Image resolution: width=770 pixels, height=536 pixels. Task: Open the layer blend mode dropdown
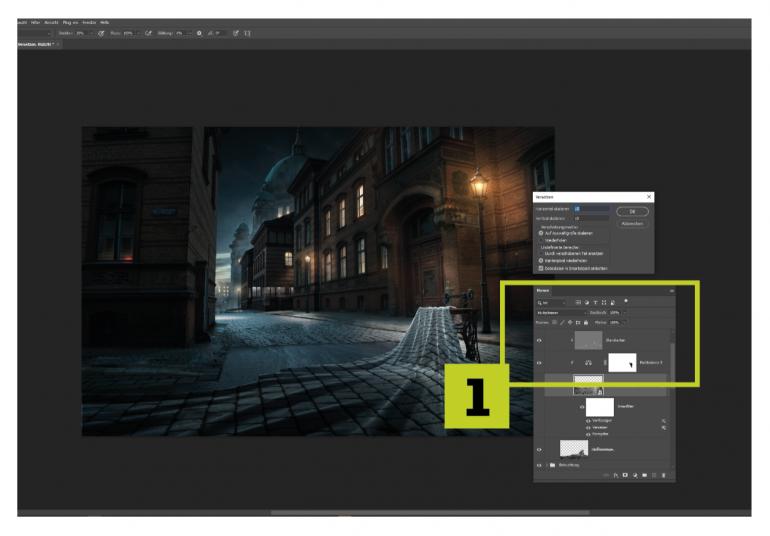pyautogui.click(x=562, y=313)
